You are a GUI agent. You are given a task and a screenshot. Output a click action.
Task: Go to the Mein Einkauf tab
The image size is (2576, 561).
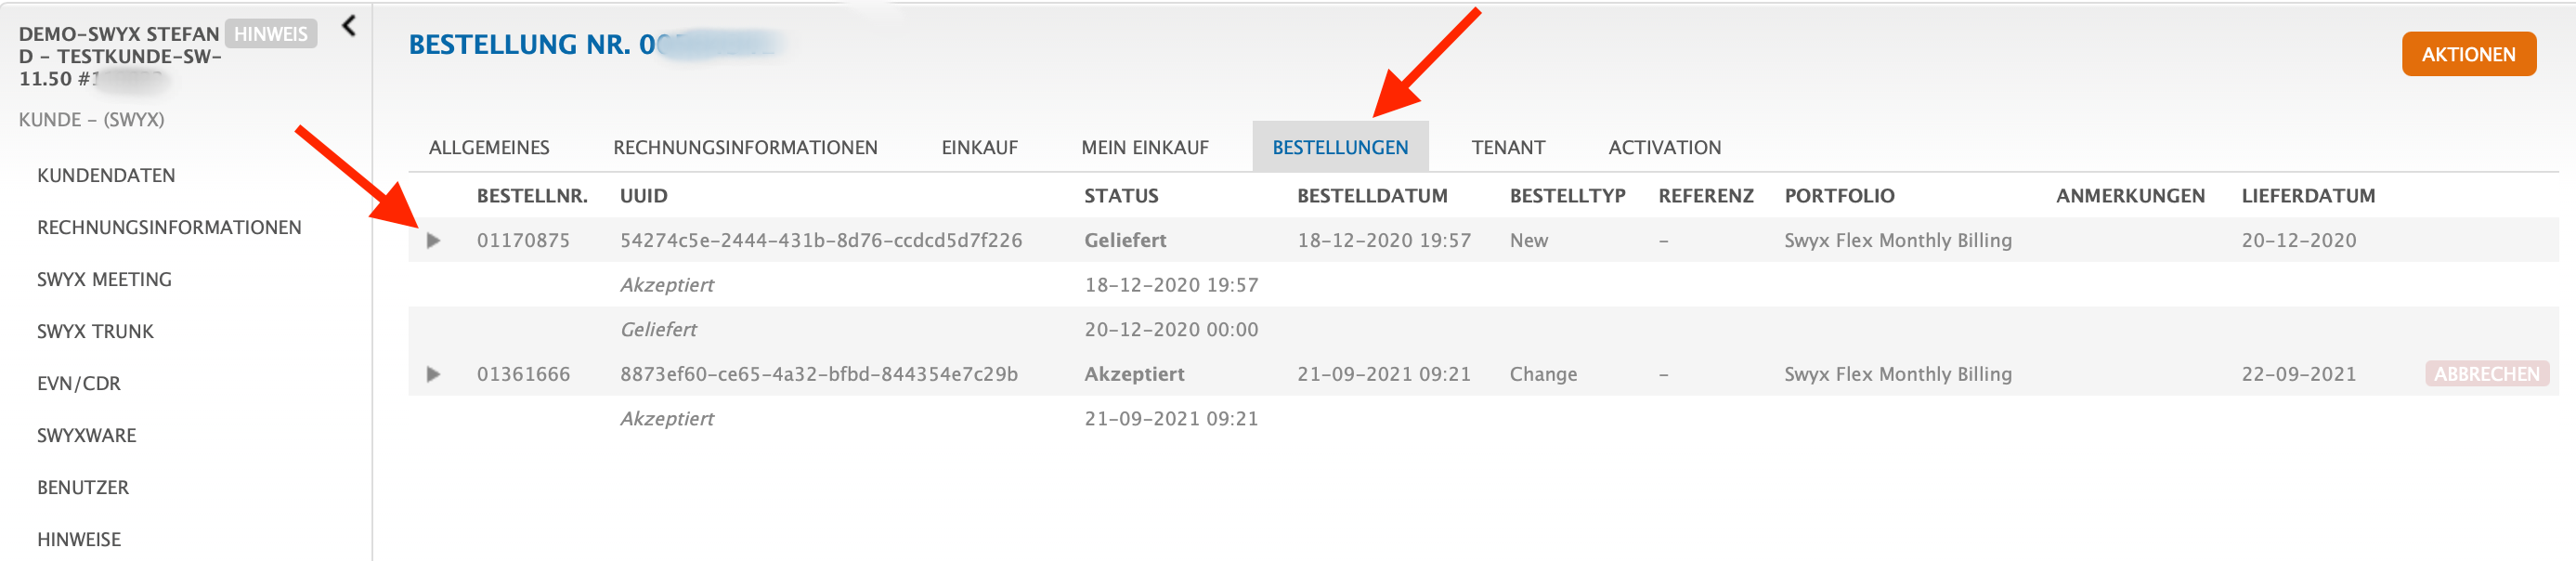1144,148
